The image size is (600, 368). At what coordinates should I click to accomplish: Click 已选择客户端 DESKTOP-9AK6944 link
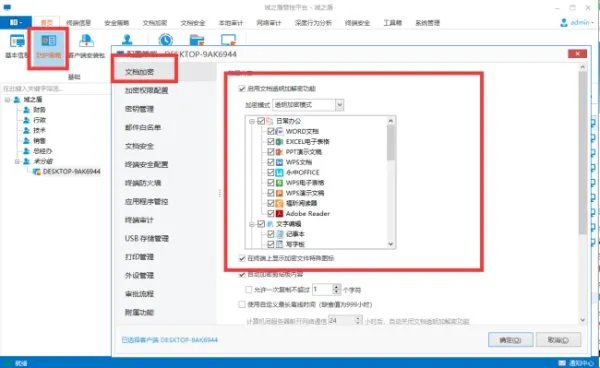click(170, 340)
